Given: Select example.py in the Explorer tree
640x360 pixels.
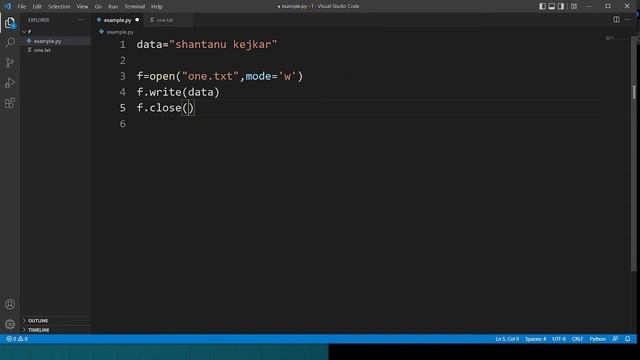Looking at the screenshot, I should point(48,41).
